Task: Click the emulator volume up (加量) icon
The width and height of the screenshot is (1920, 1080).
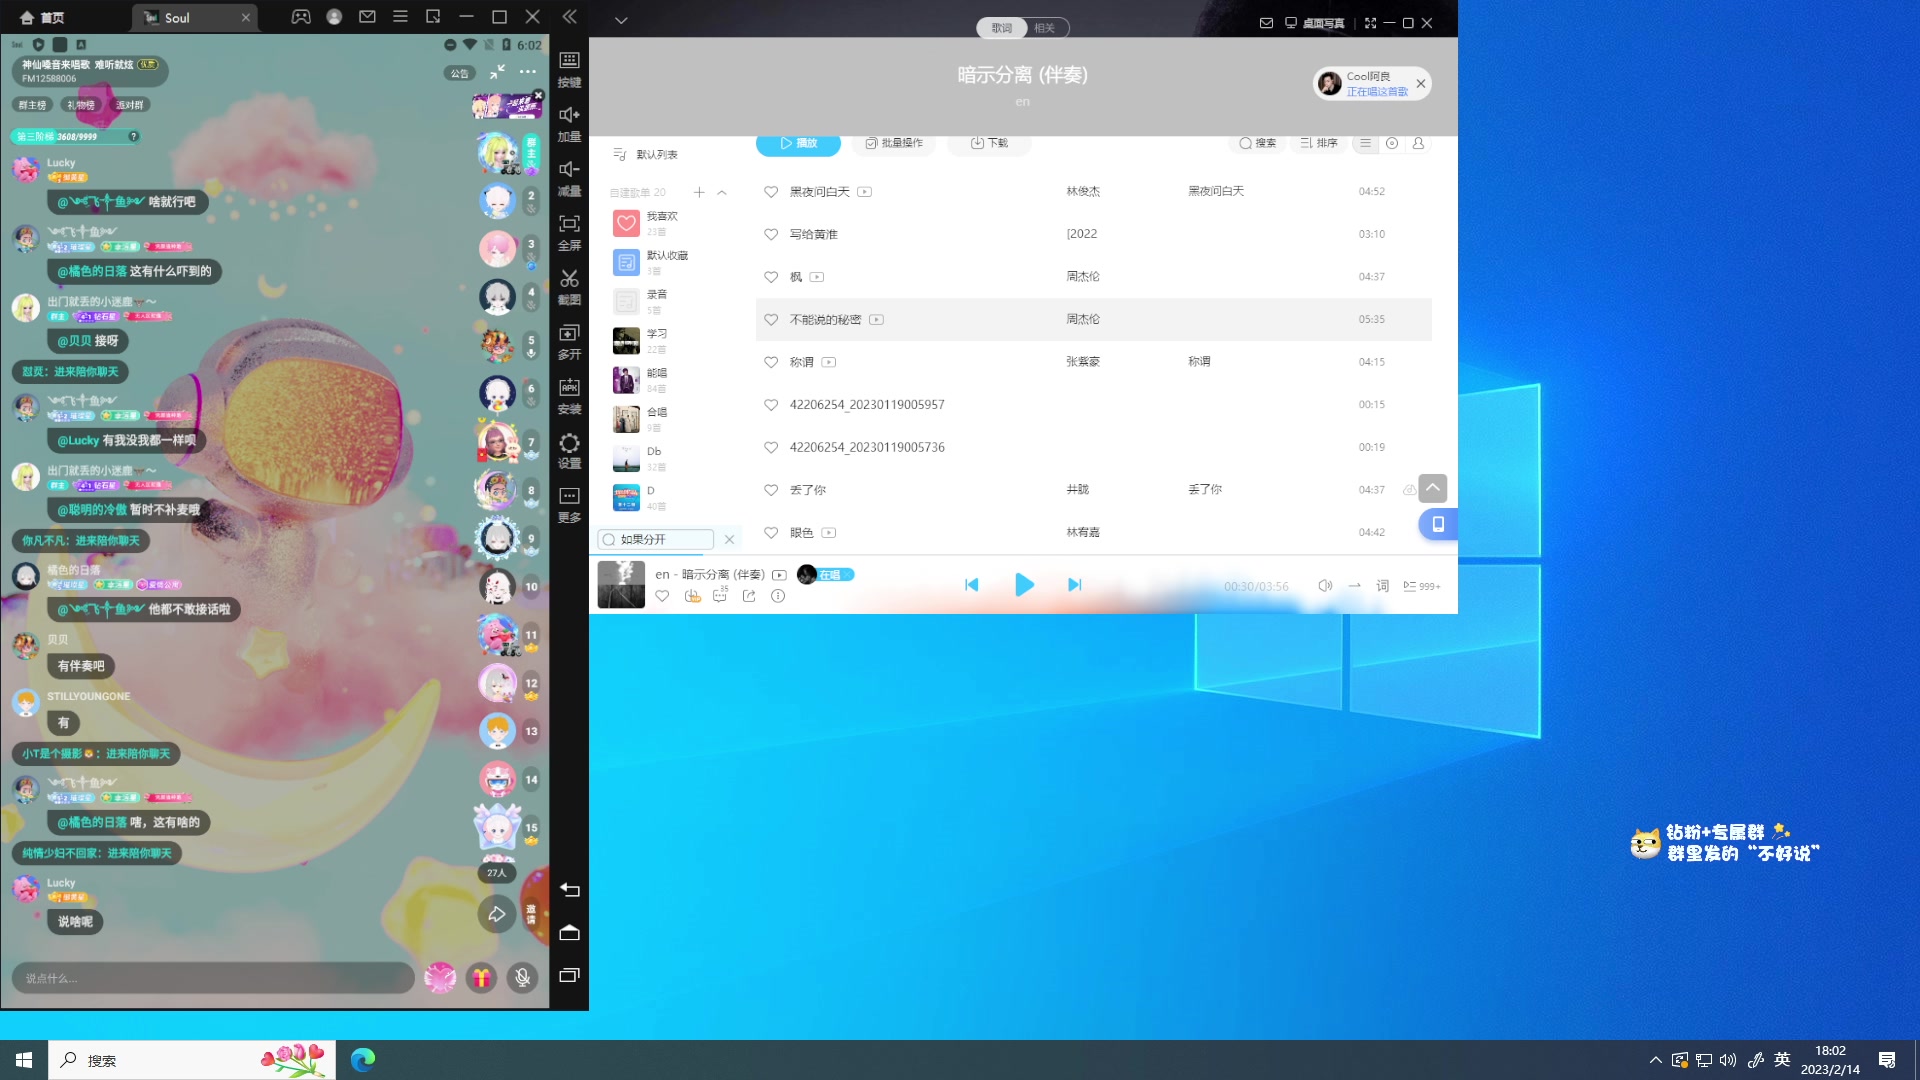Action: pyautogui.click(x=569, y=116)
